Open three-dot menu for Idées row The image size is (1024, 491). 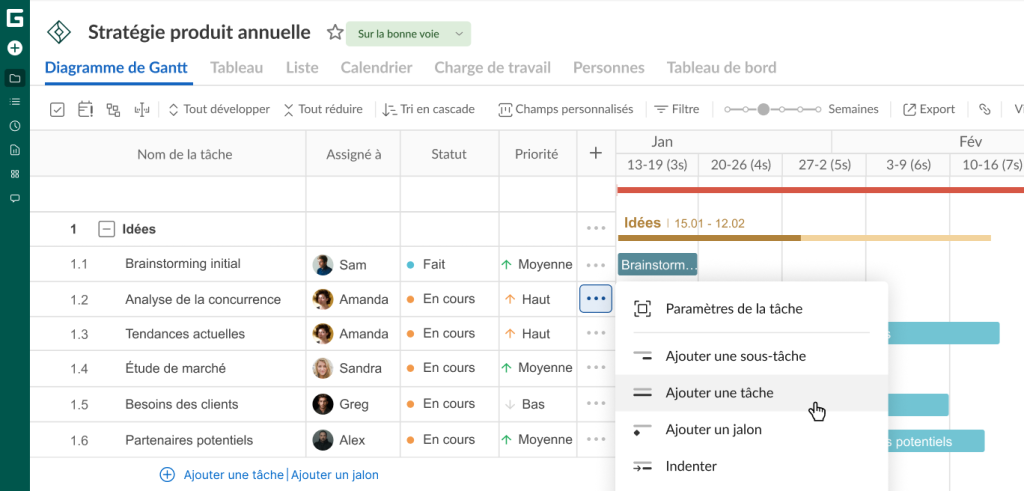point(596,229)
